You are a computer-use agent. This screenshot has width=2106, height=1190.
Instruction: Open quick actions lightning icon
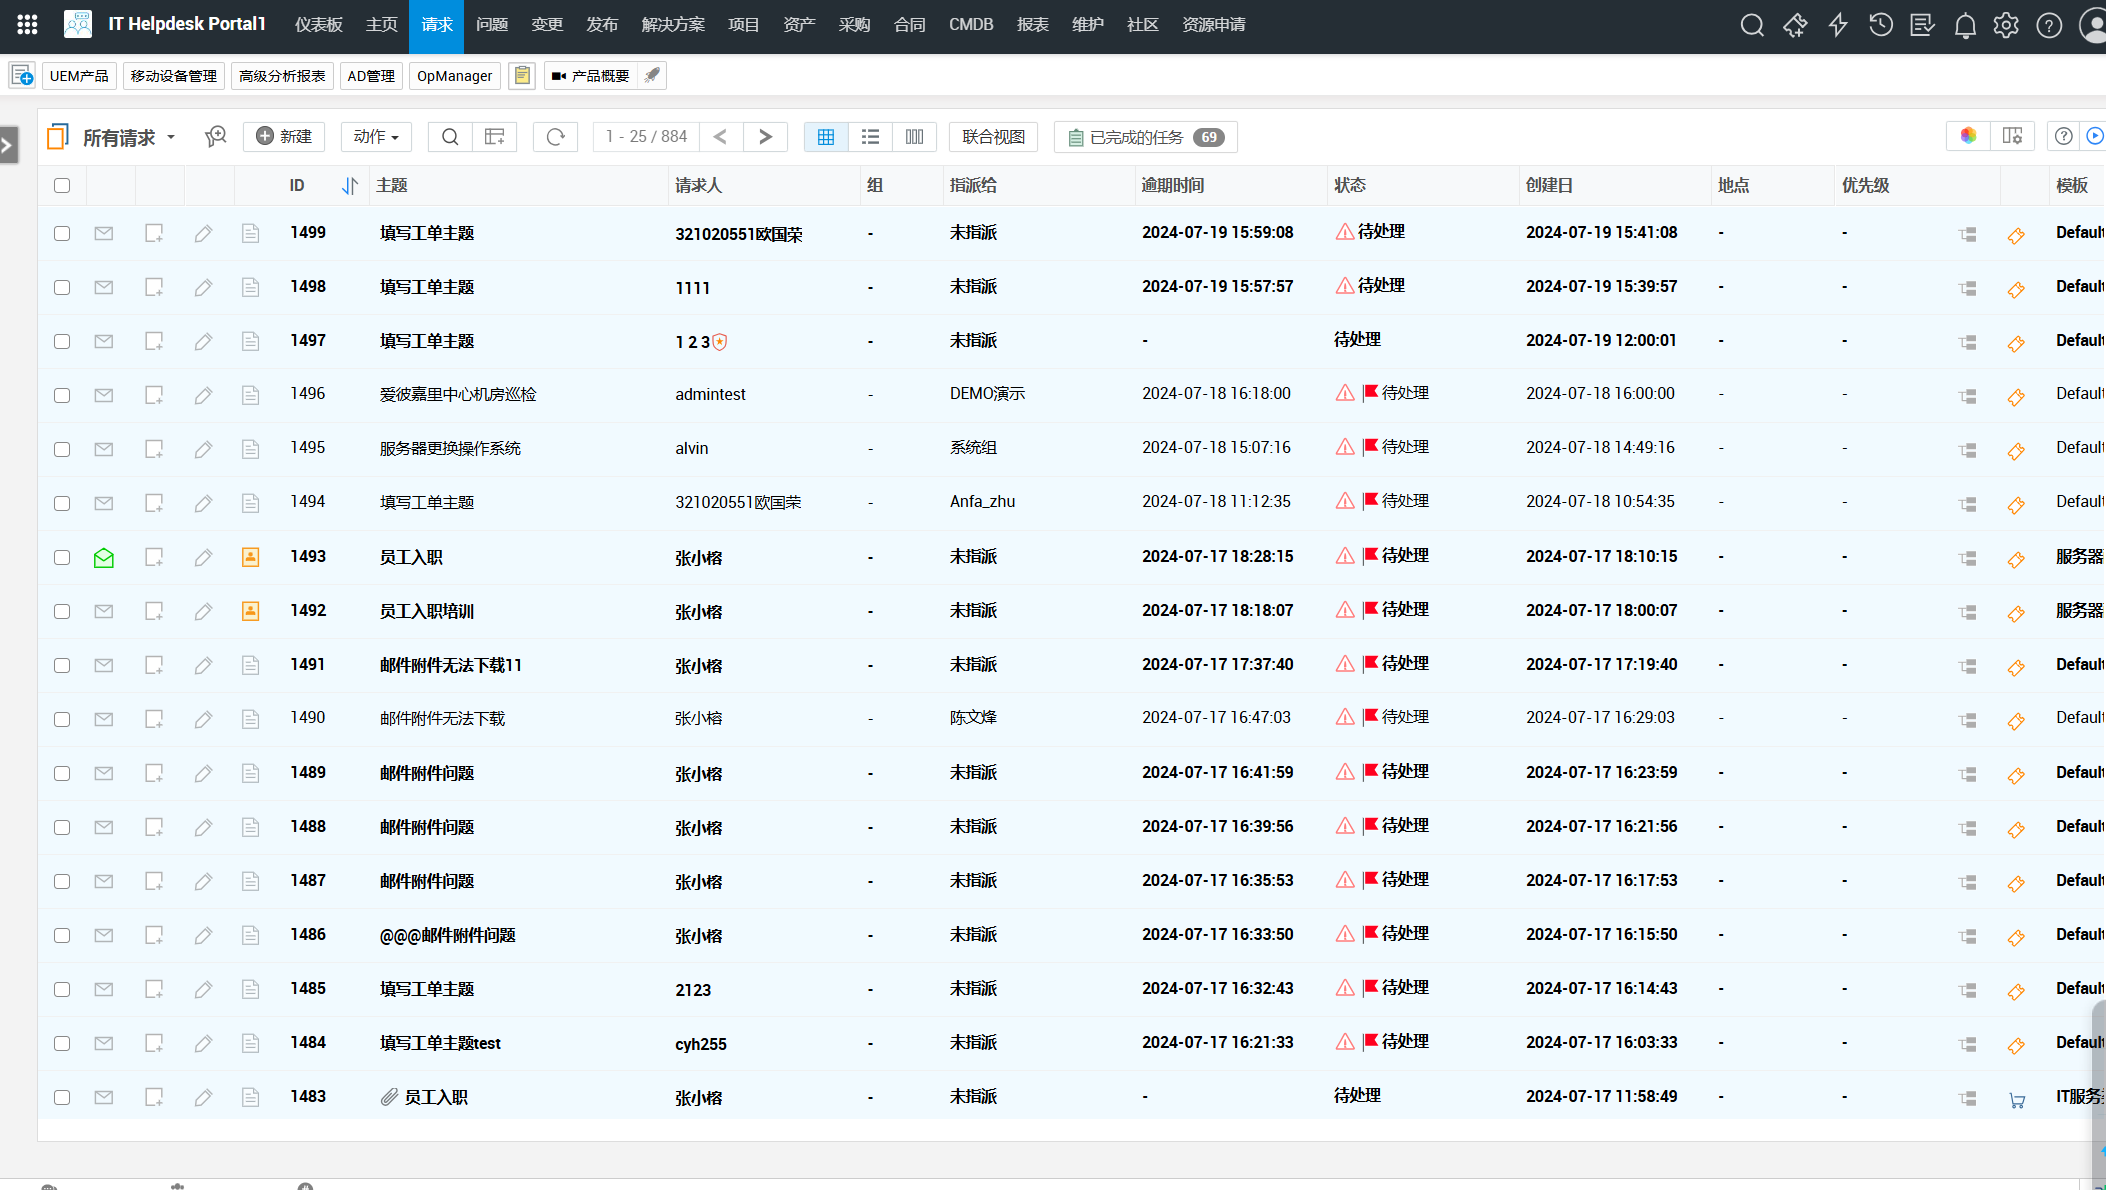tap(1837, 26)
